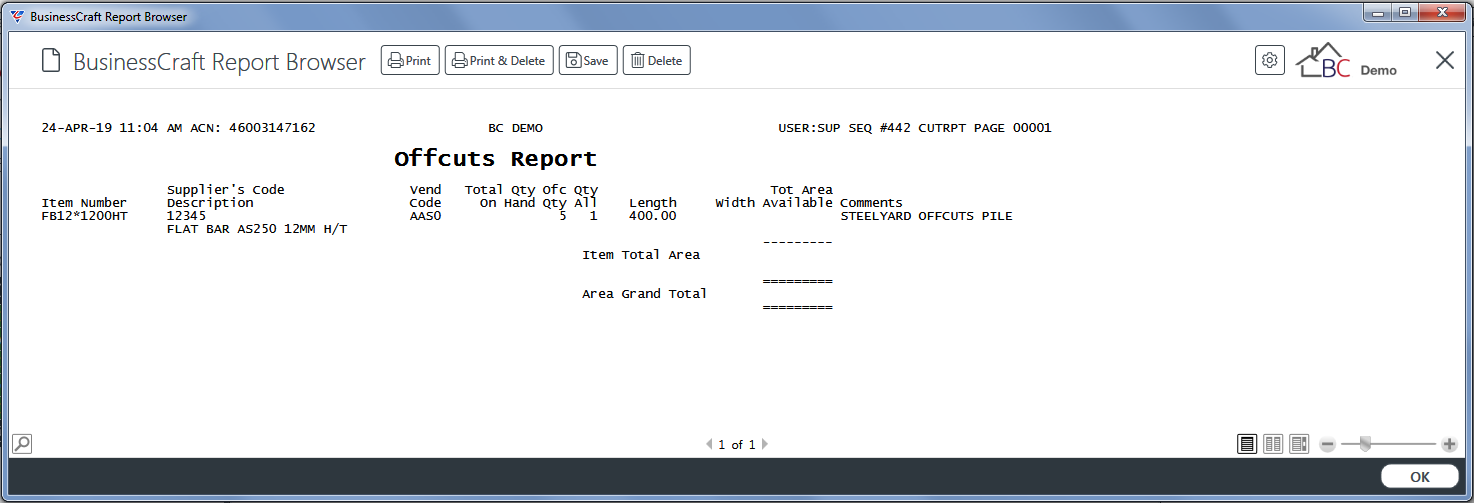Click the Print button
This screenshot has width=1474, height=503.
coord(410,60)
